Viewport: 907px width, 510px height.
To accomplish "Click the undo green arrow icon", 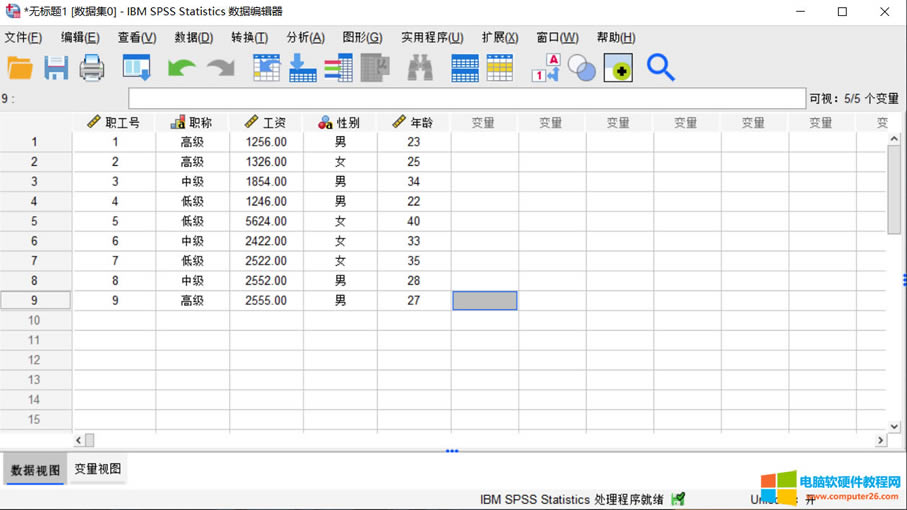I will (x=181, y=68).
